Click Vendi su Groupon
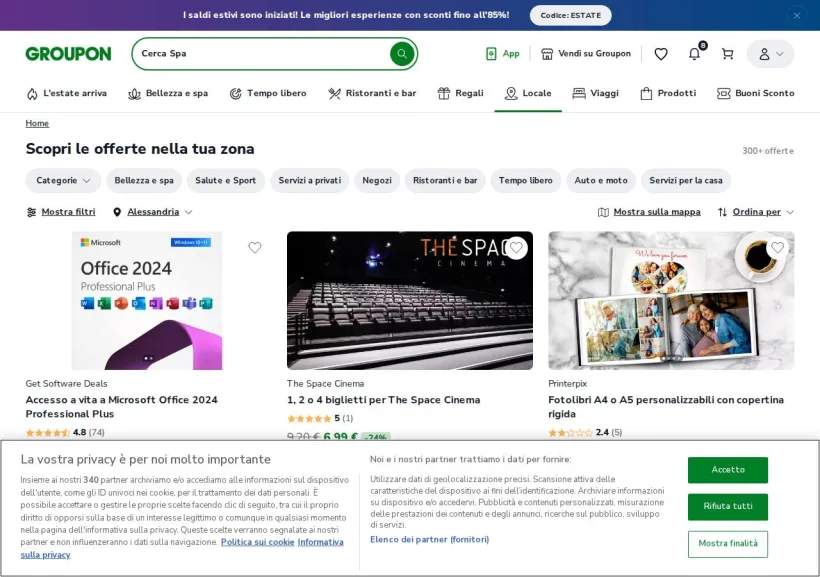The width and height of the screenshot is (820, 577). click(x=586, y=53)
